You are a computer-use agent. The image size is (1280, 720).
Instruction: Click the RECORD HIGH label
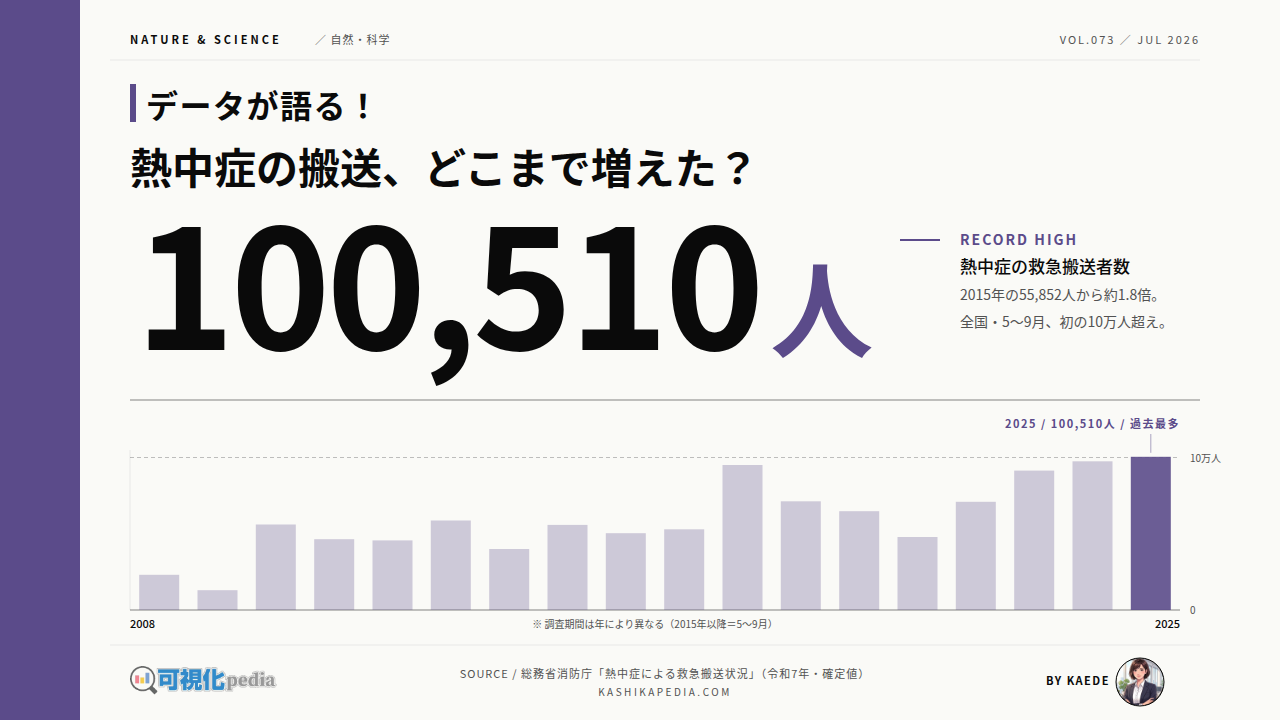click(1018, 240)
